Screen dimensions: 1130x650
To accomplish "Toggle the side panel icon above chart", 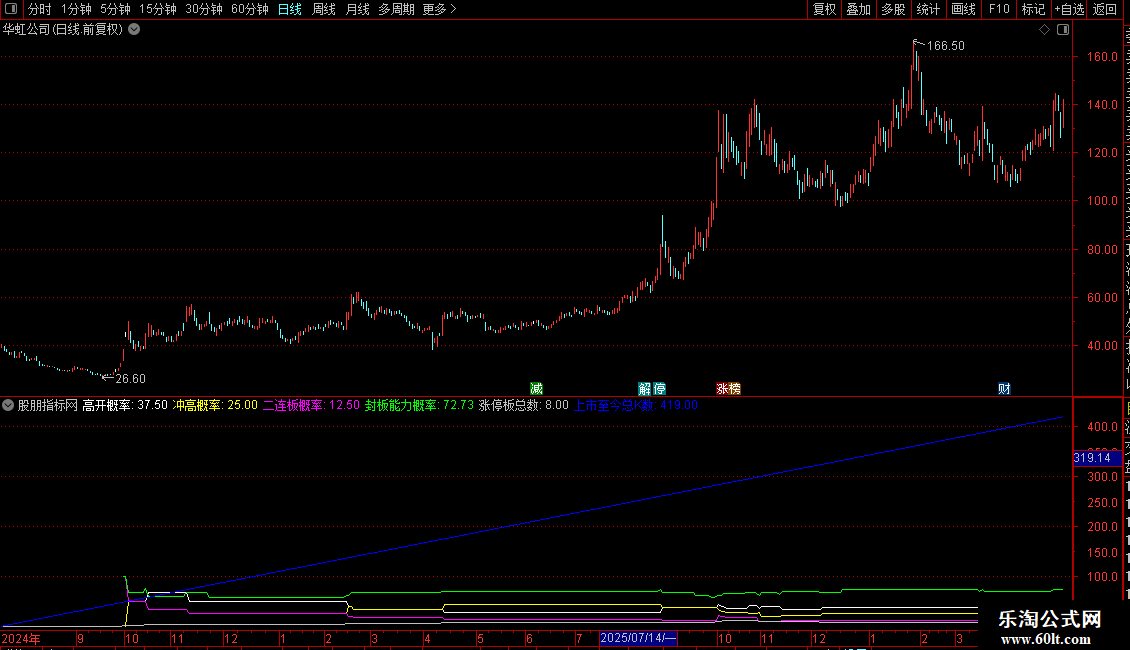I will (x=1063, y=30).
